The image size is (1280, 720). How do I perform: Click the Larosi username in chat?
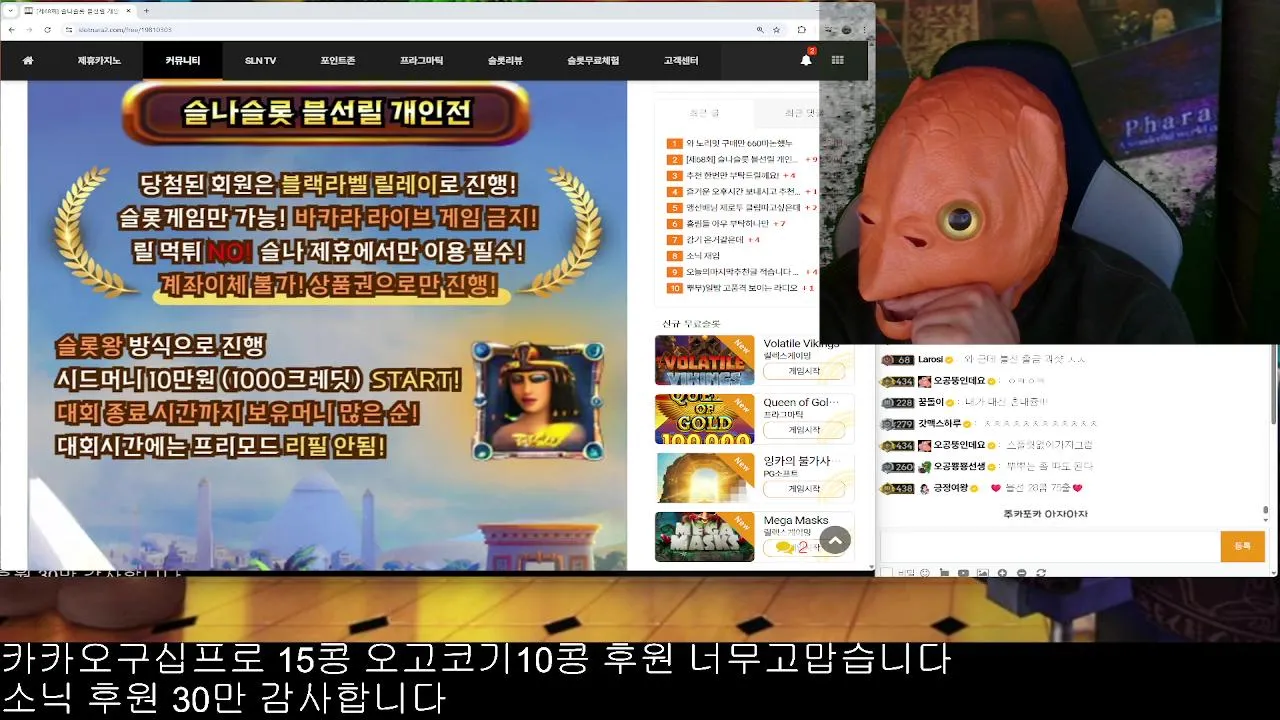[930, 359]
